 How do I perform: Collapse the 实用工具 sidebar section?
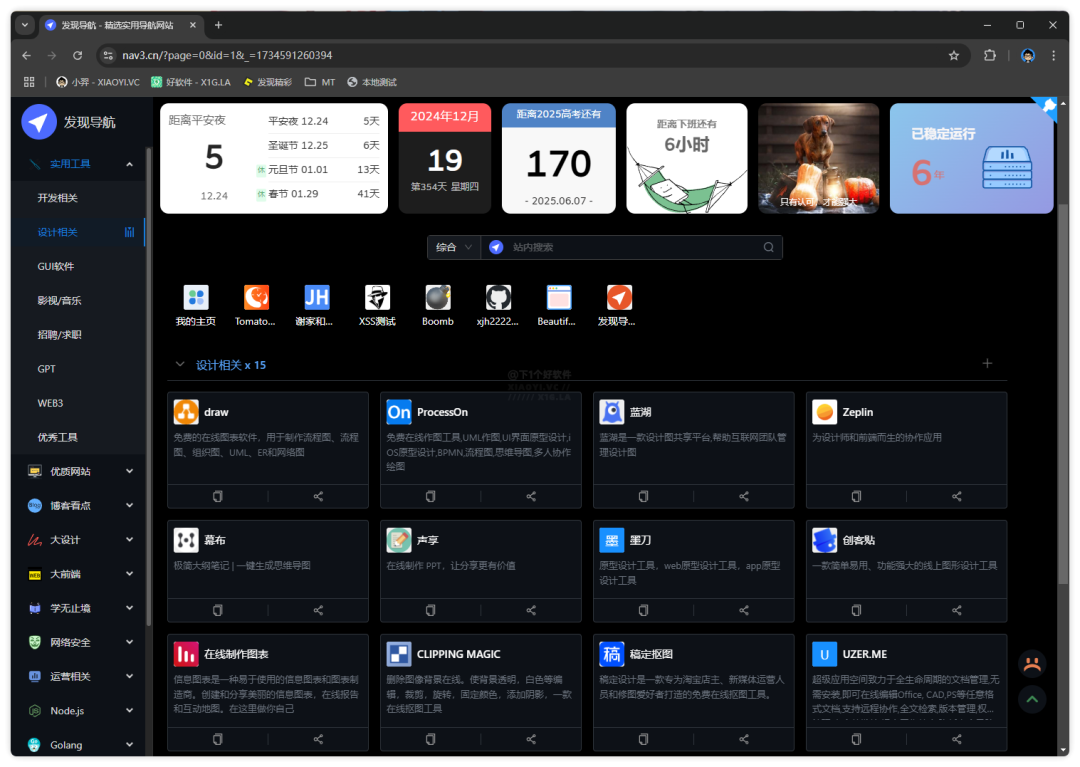[x=129, y=164]
